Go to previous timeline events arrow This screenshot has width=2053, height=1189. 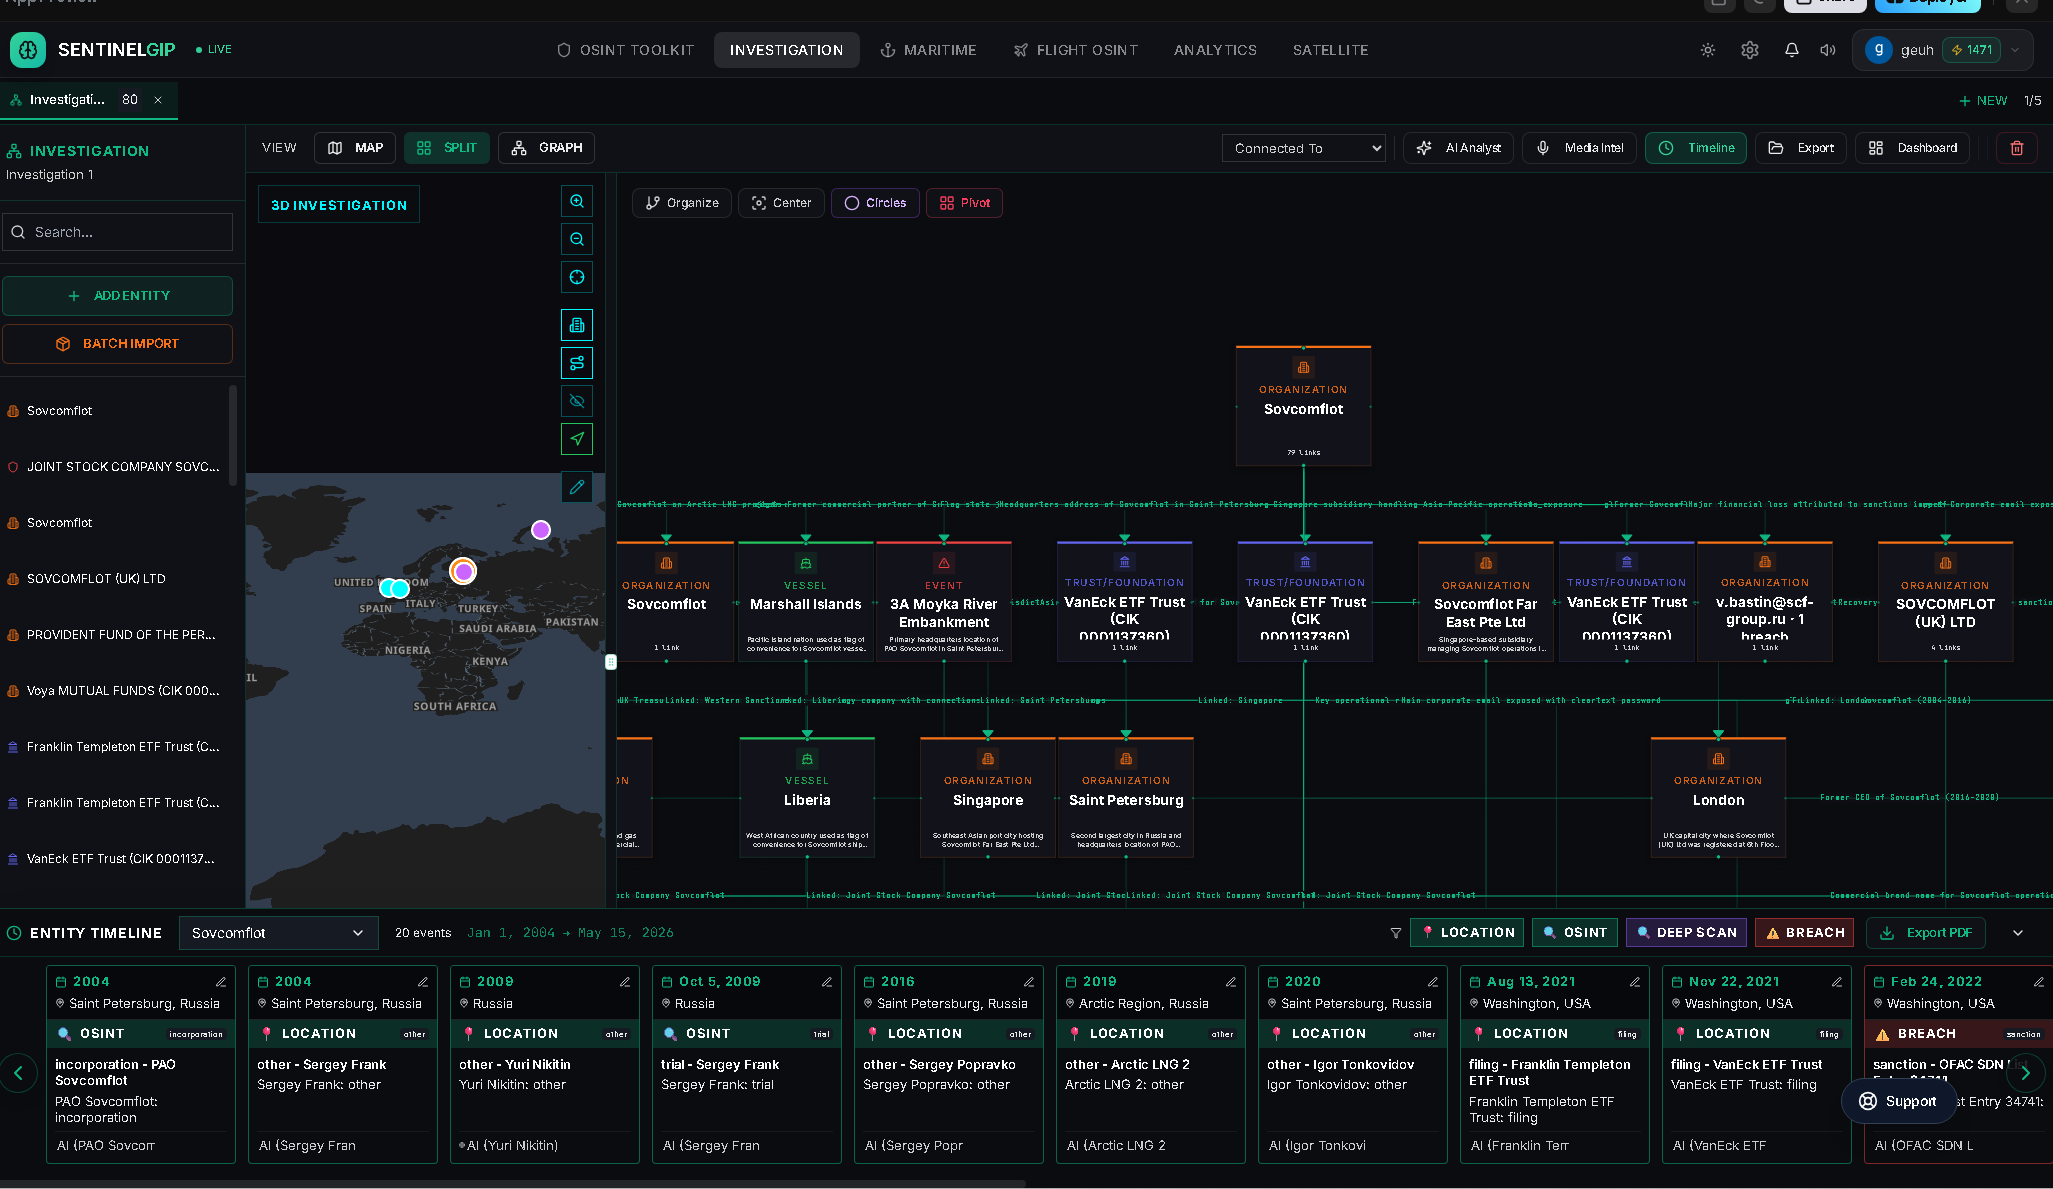click(18, 1074)
